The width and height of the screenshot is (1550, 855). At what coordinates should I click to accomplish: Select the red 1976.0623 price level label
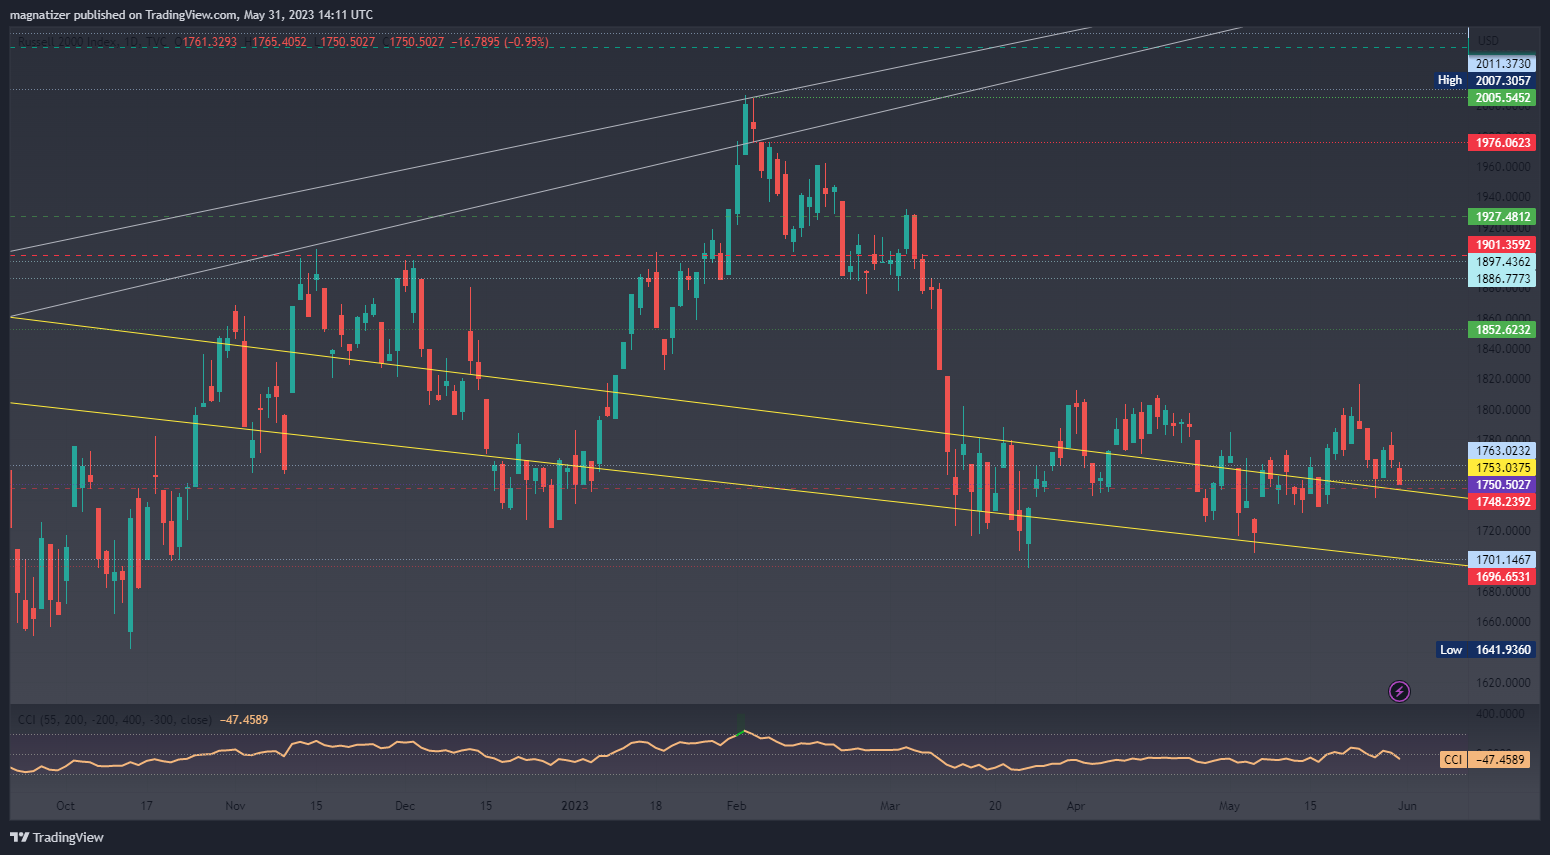point(1502,143)
